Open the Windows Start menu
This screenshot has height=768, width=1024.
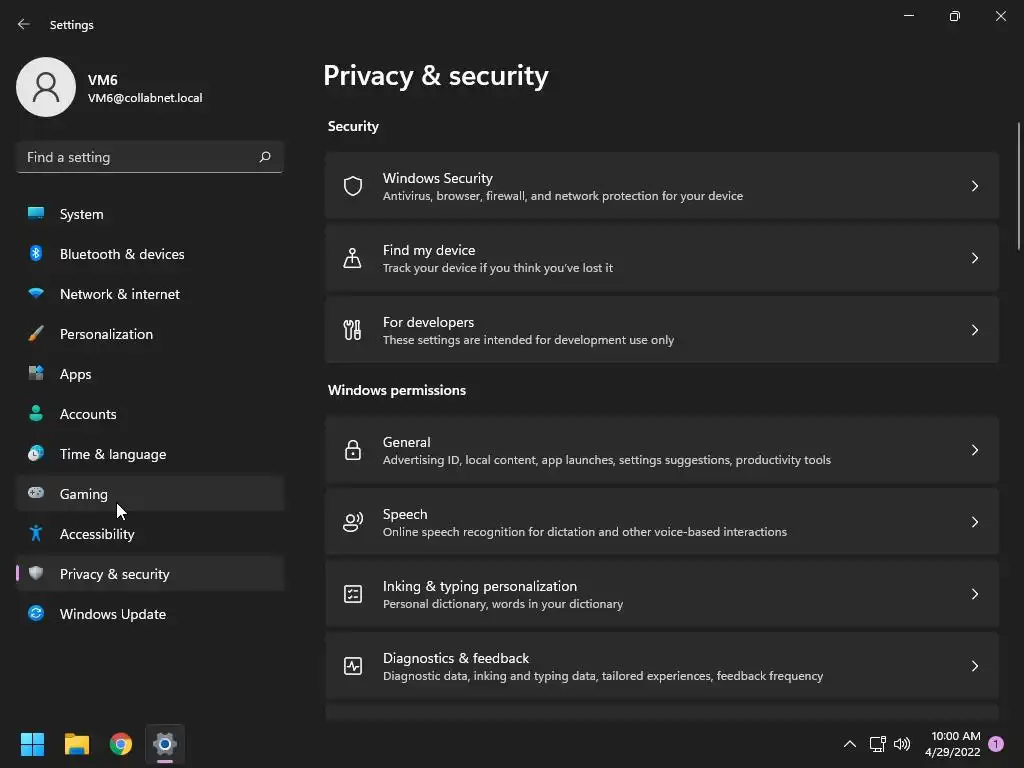click(32, 744)
